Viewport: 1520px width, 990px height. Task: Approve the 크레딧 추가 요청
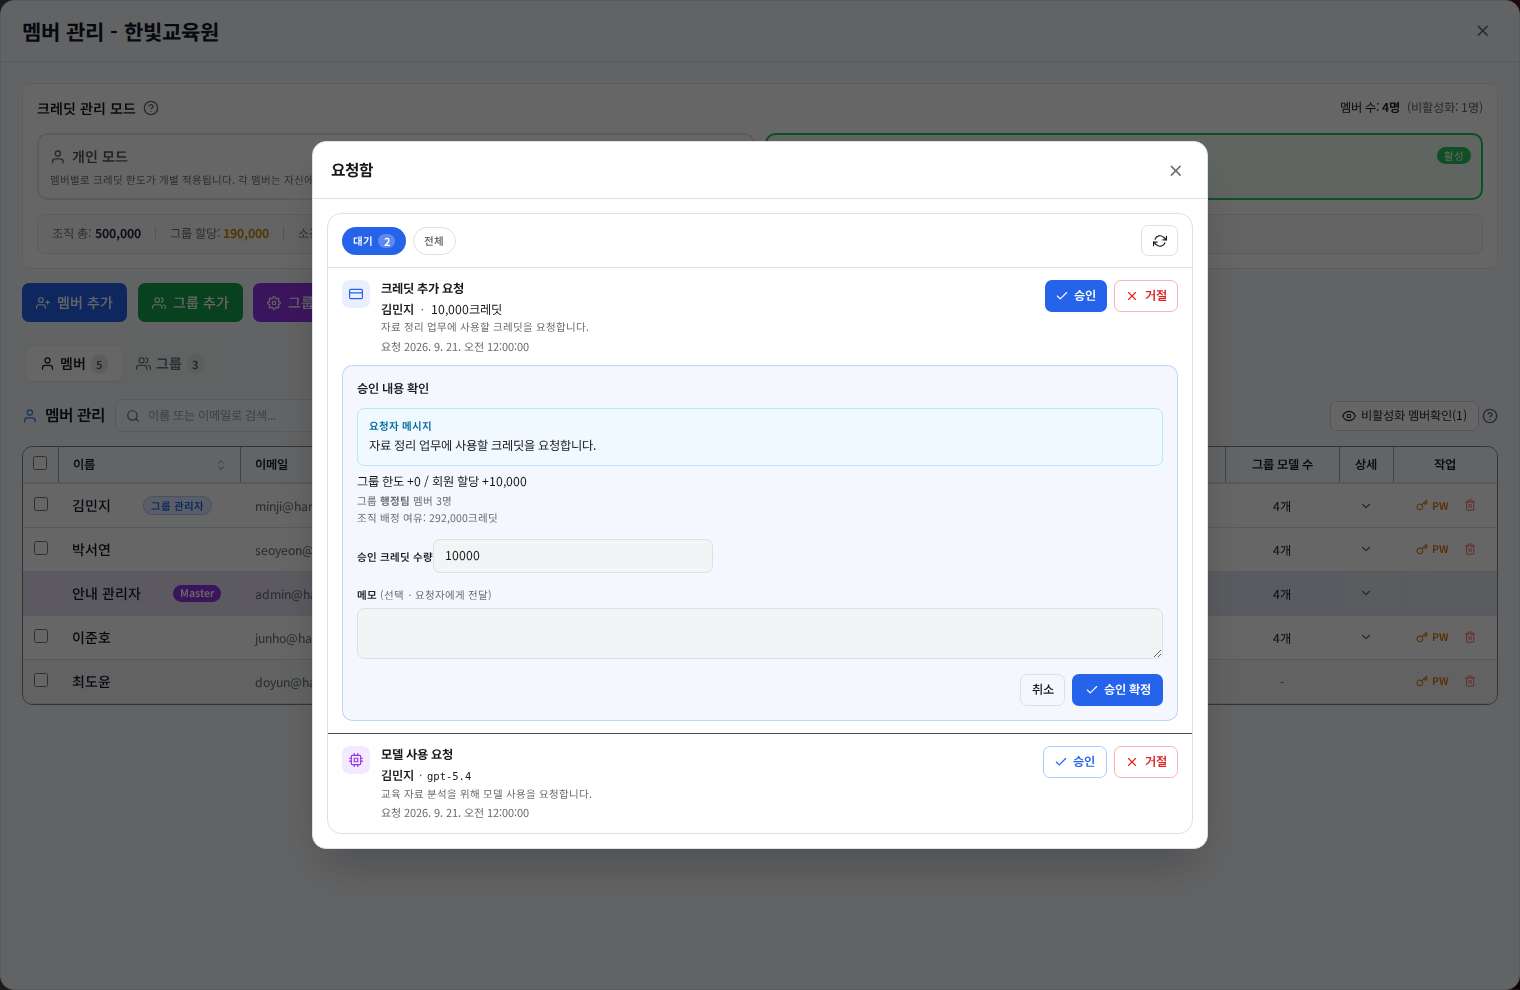tap(1076, 296)
